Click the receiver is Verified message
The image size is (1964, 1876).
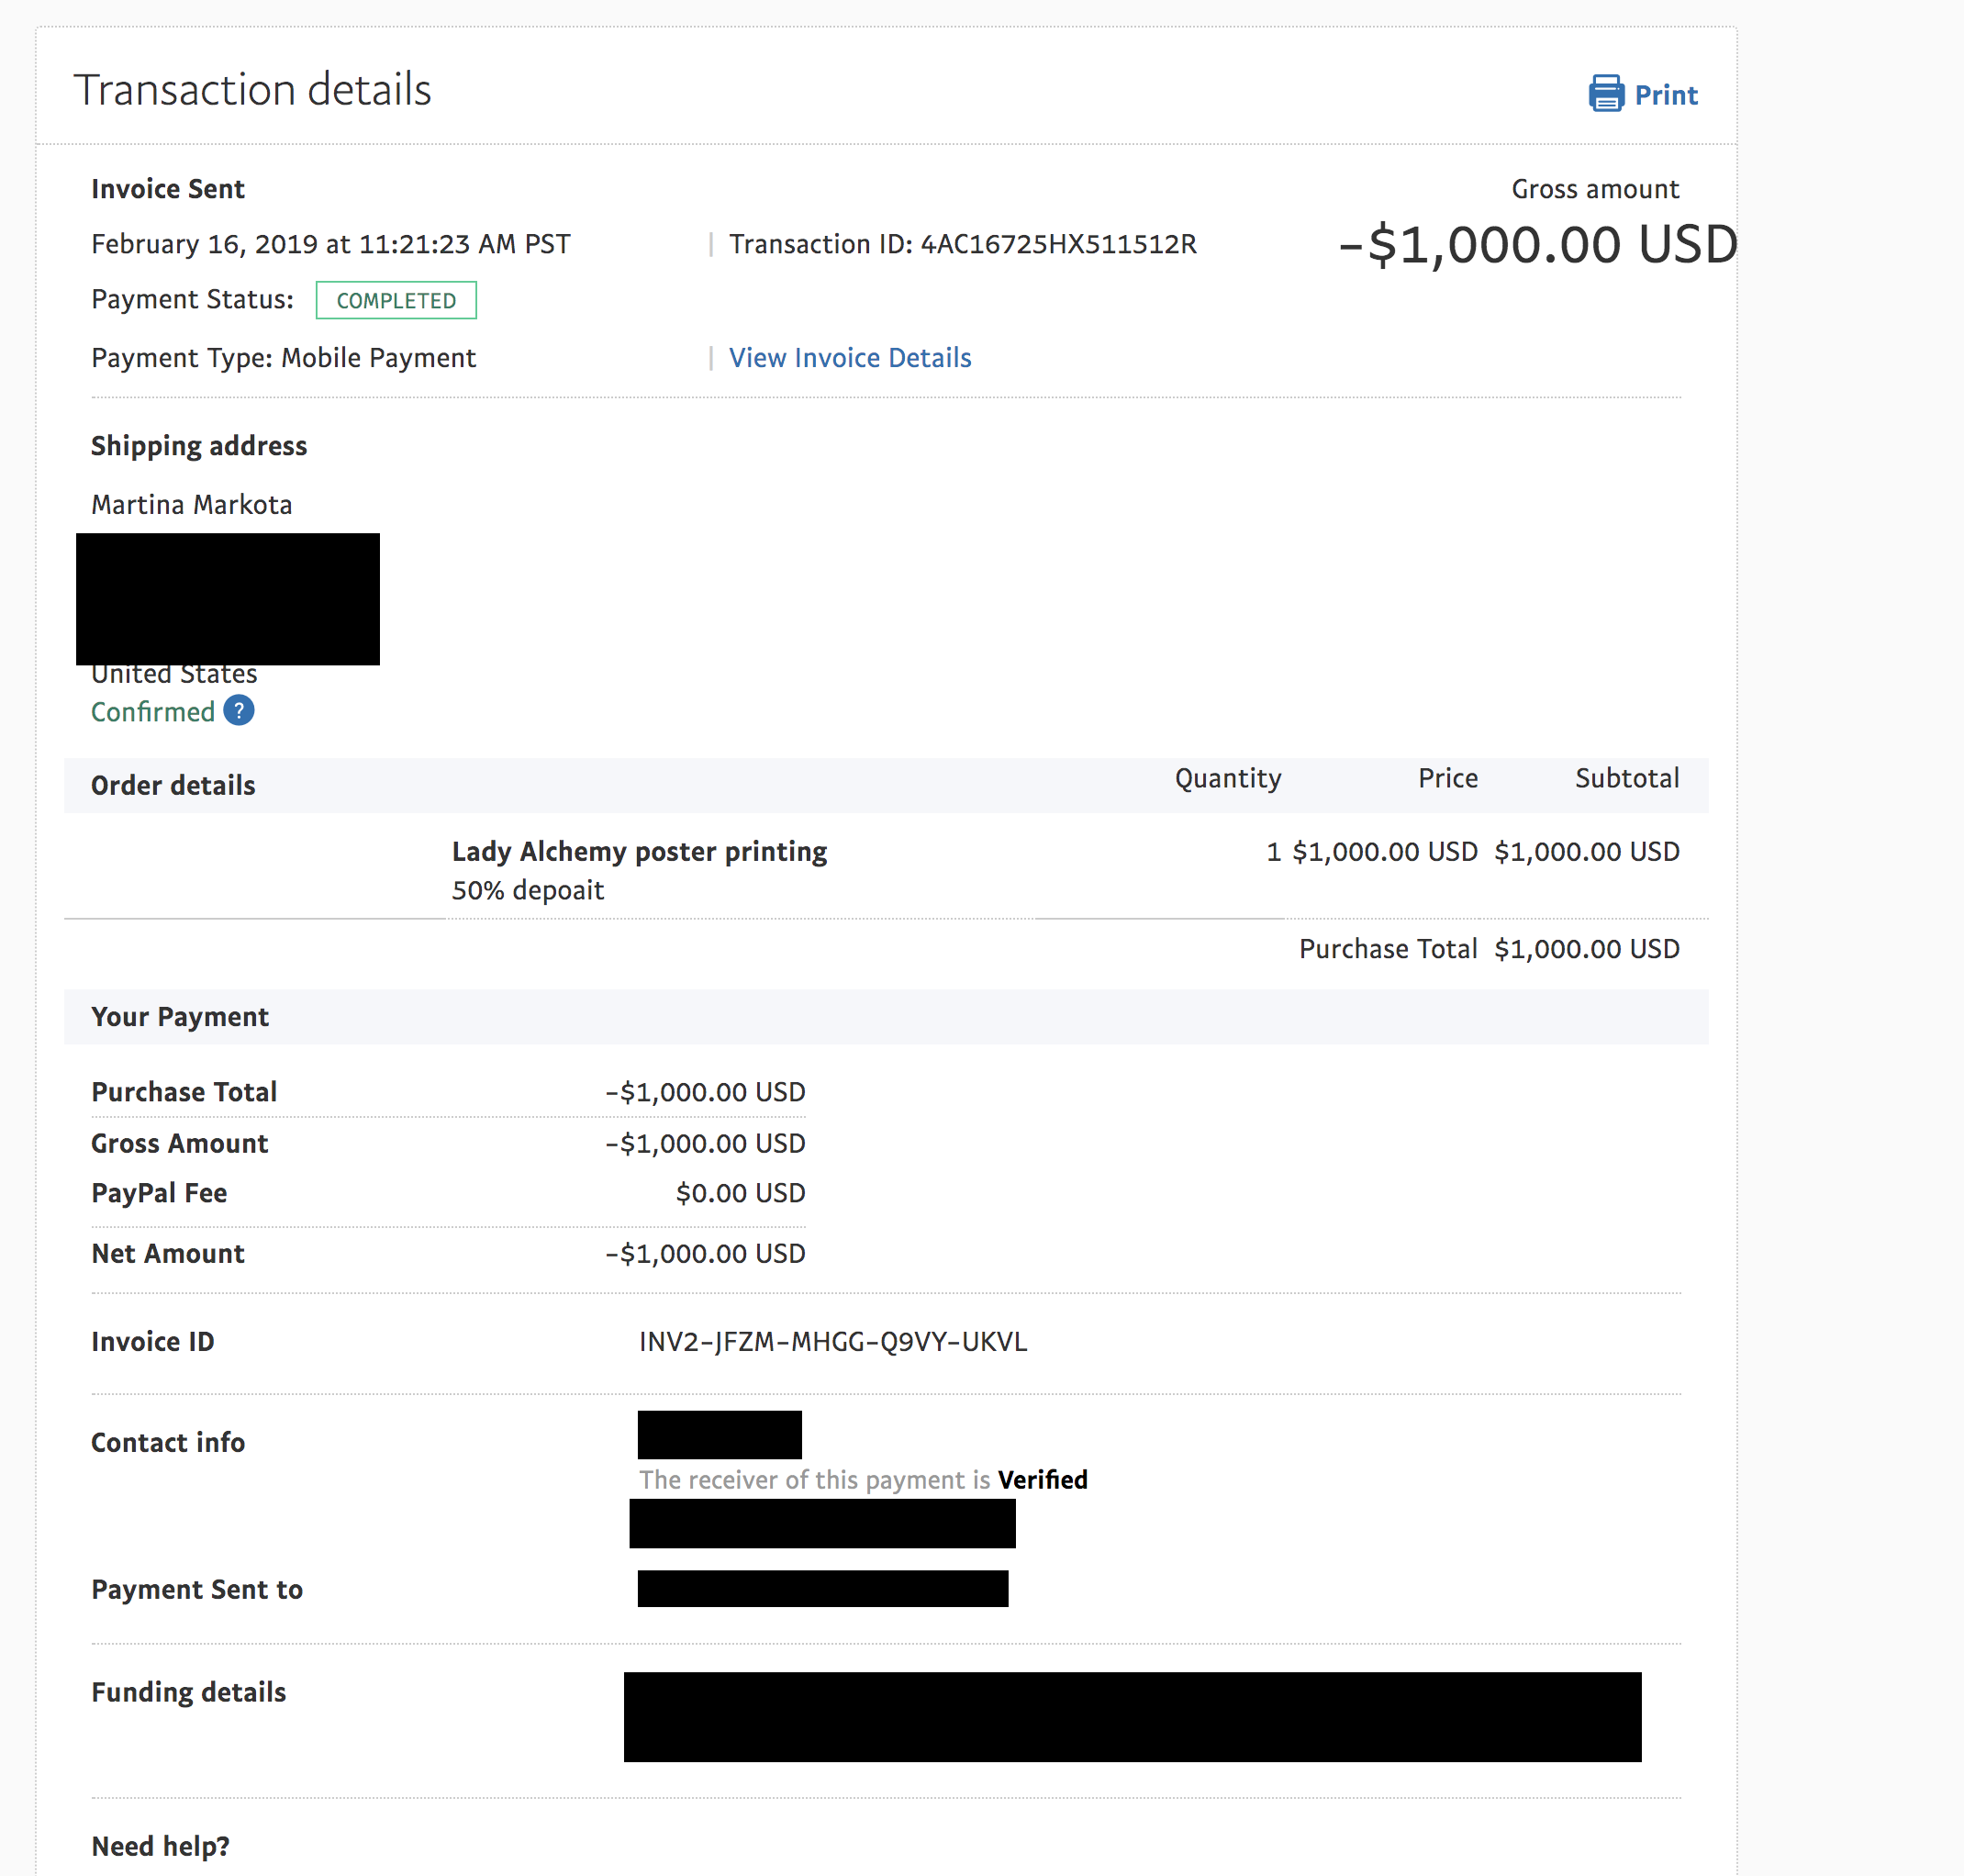pyautogui.click(x=864, y=1480)
